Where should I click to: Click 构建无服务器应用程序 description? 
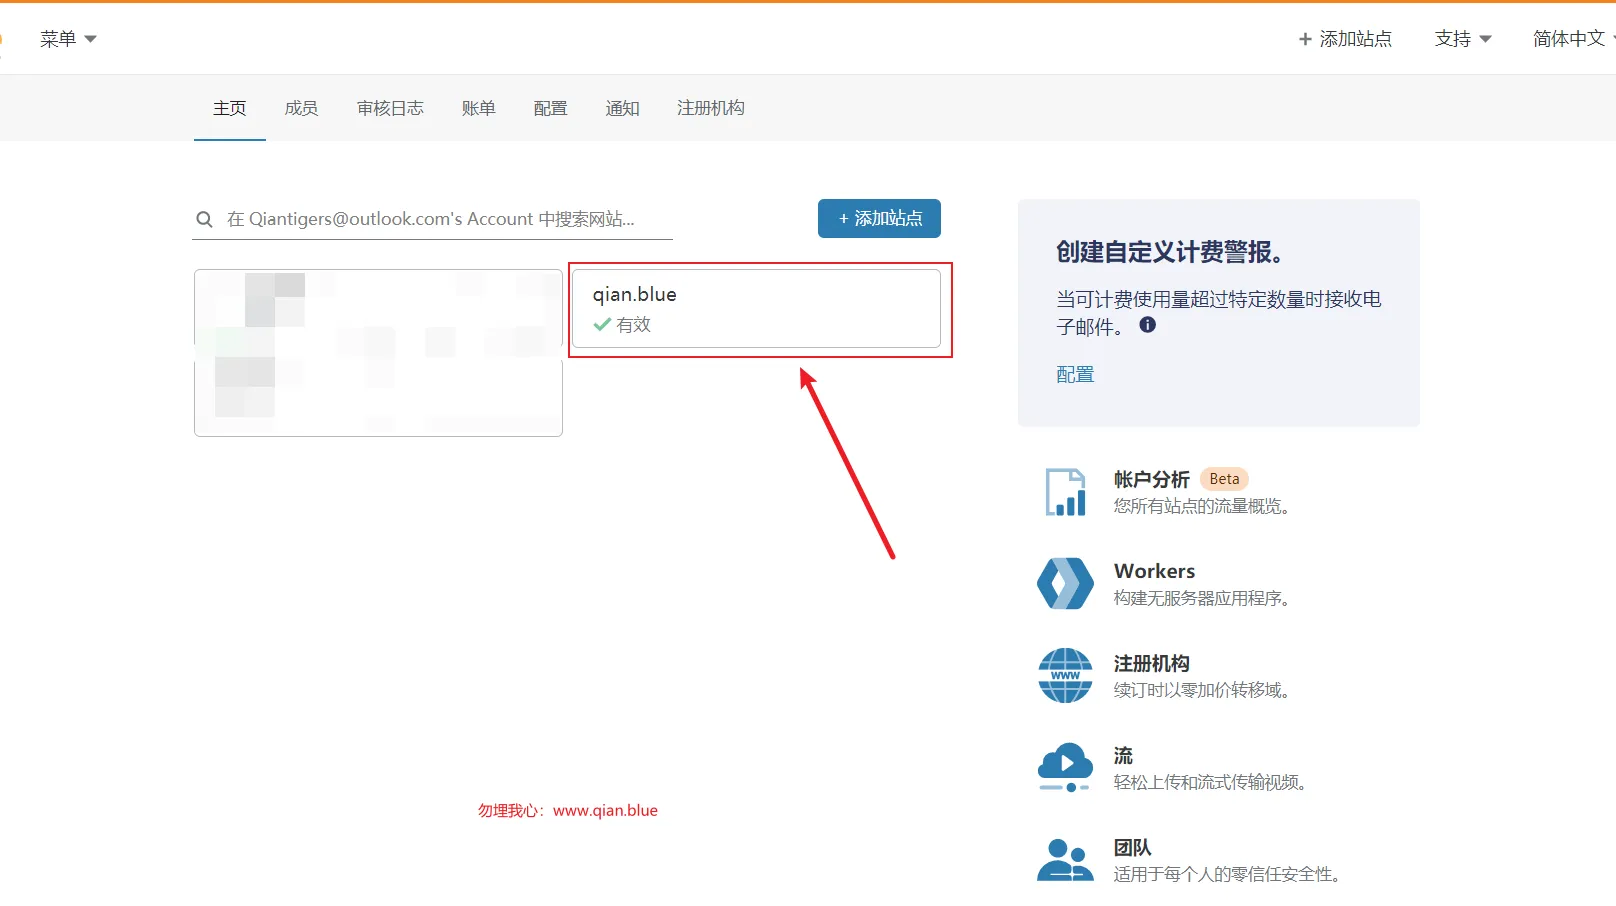tap(1202, 598)
